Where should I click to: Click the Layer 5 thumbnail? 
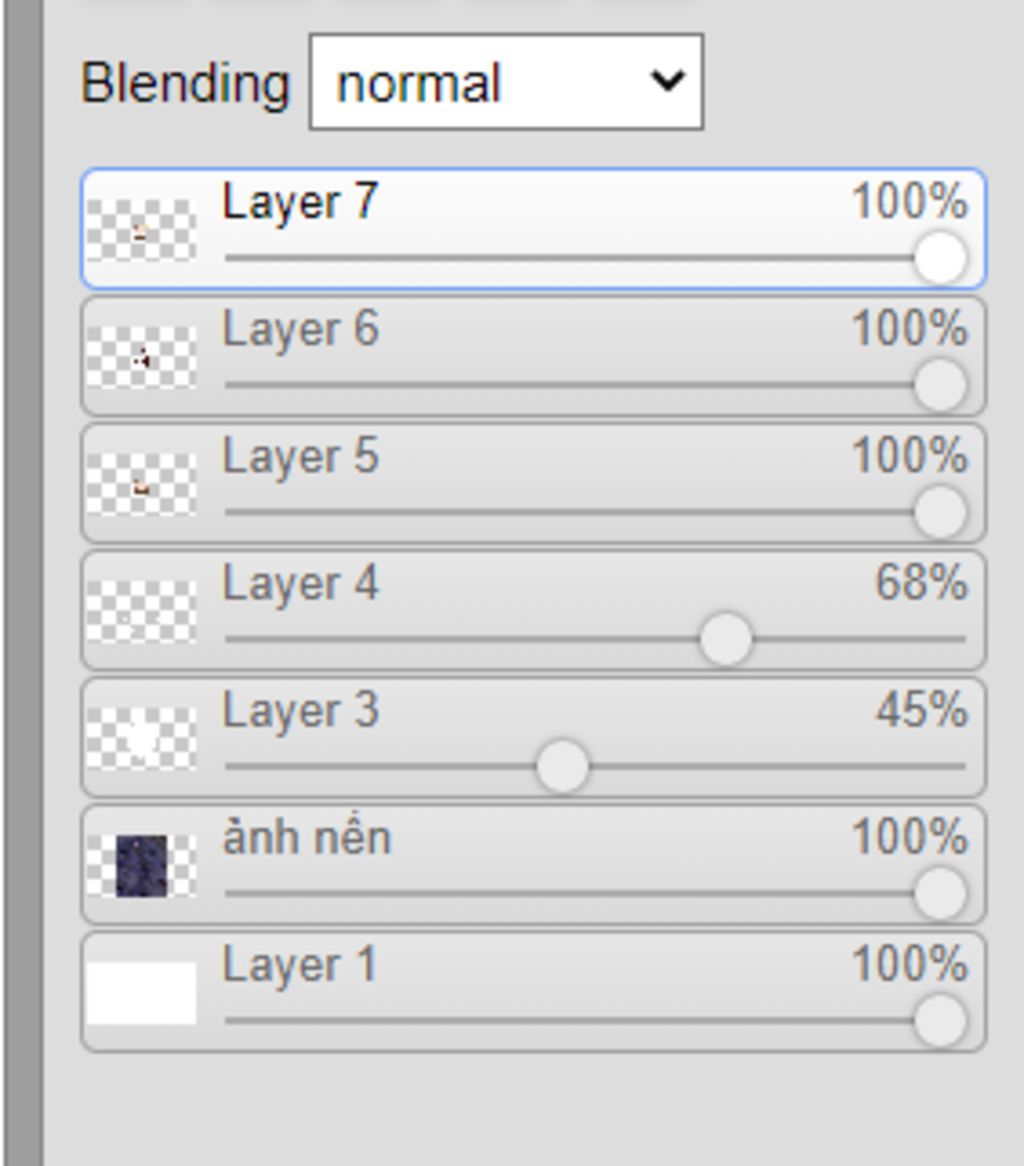(140, 484)
